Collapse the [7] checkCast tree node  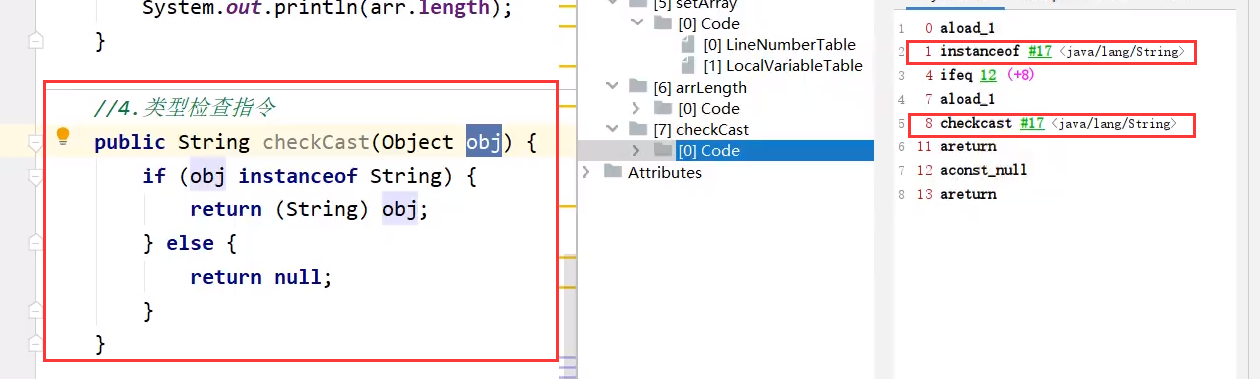612,129
